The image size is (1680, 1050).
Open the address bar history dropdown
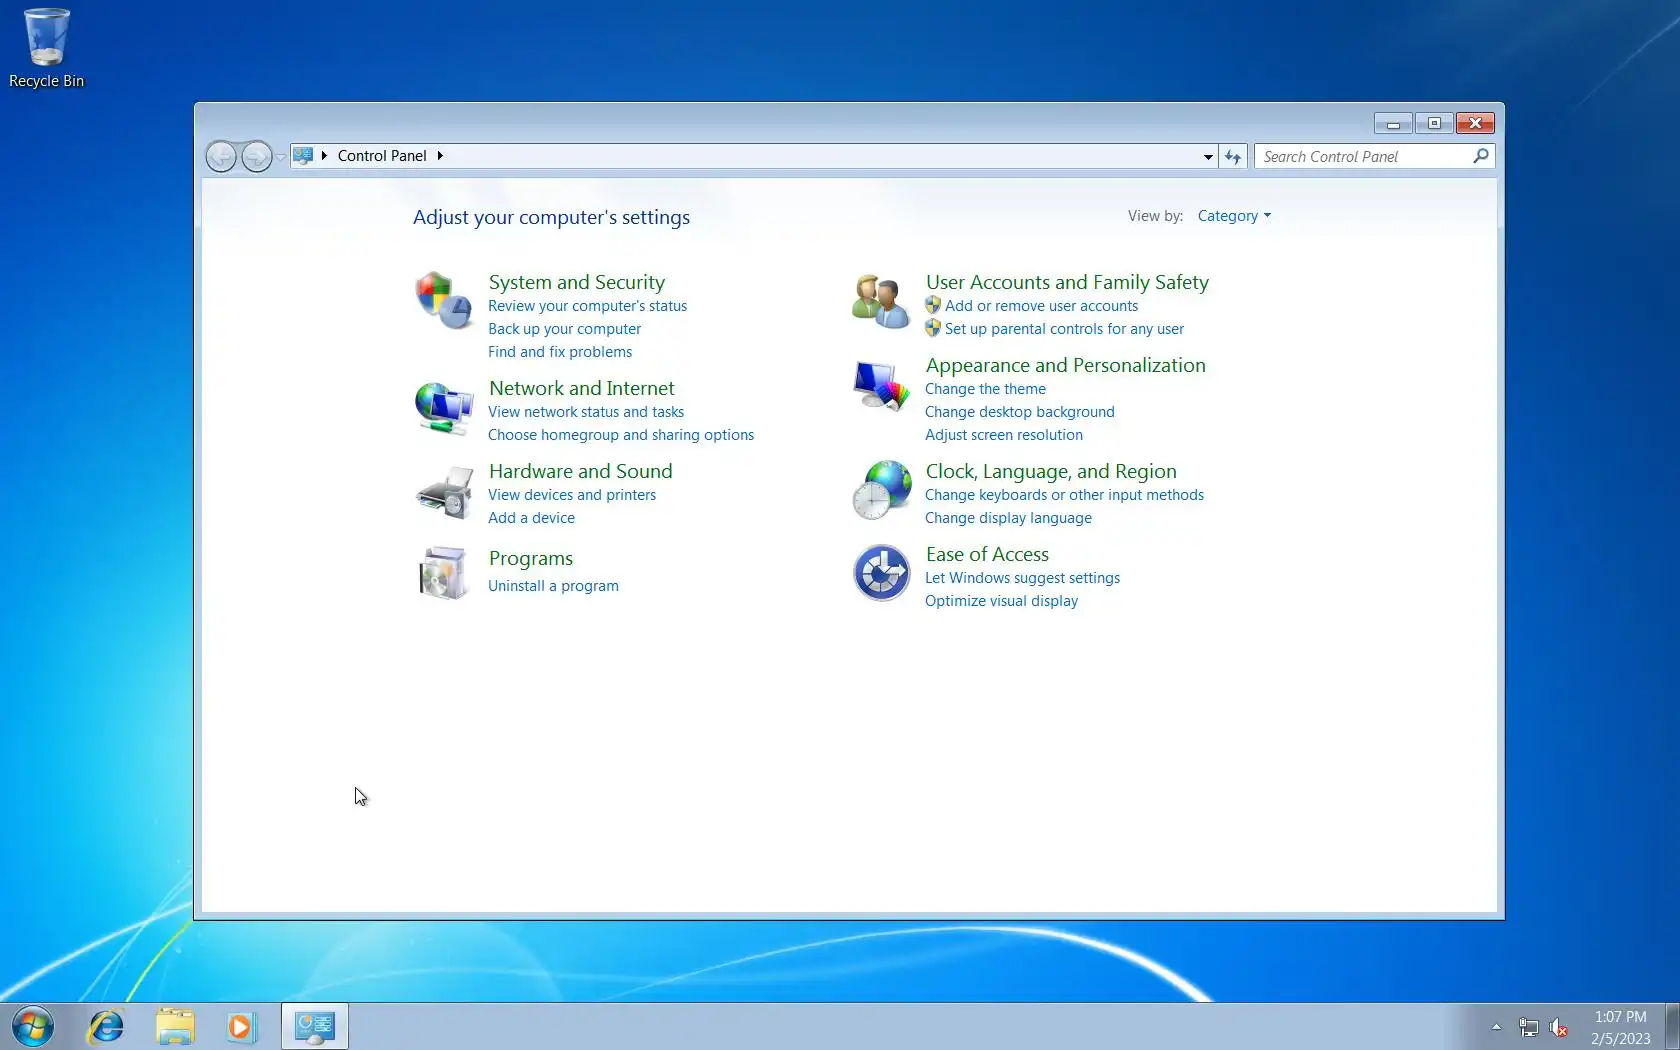point(1208,156)
